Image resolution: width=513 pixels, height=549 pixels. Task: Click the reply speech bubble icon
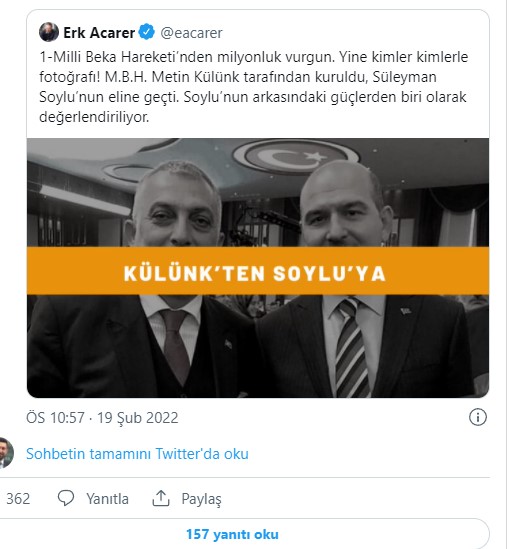coord(66,498)
